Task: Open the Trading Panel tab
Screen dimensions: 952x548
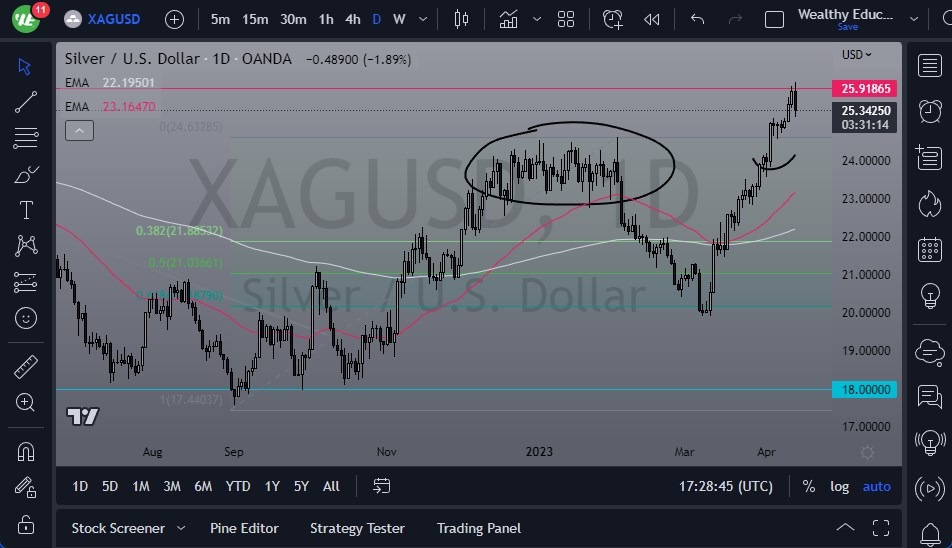Action: tap(478, 528)
